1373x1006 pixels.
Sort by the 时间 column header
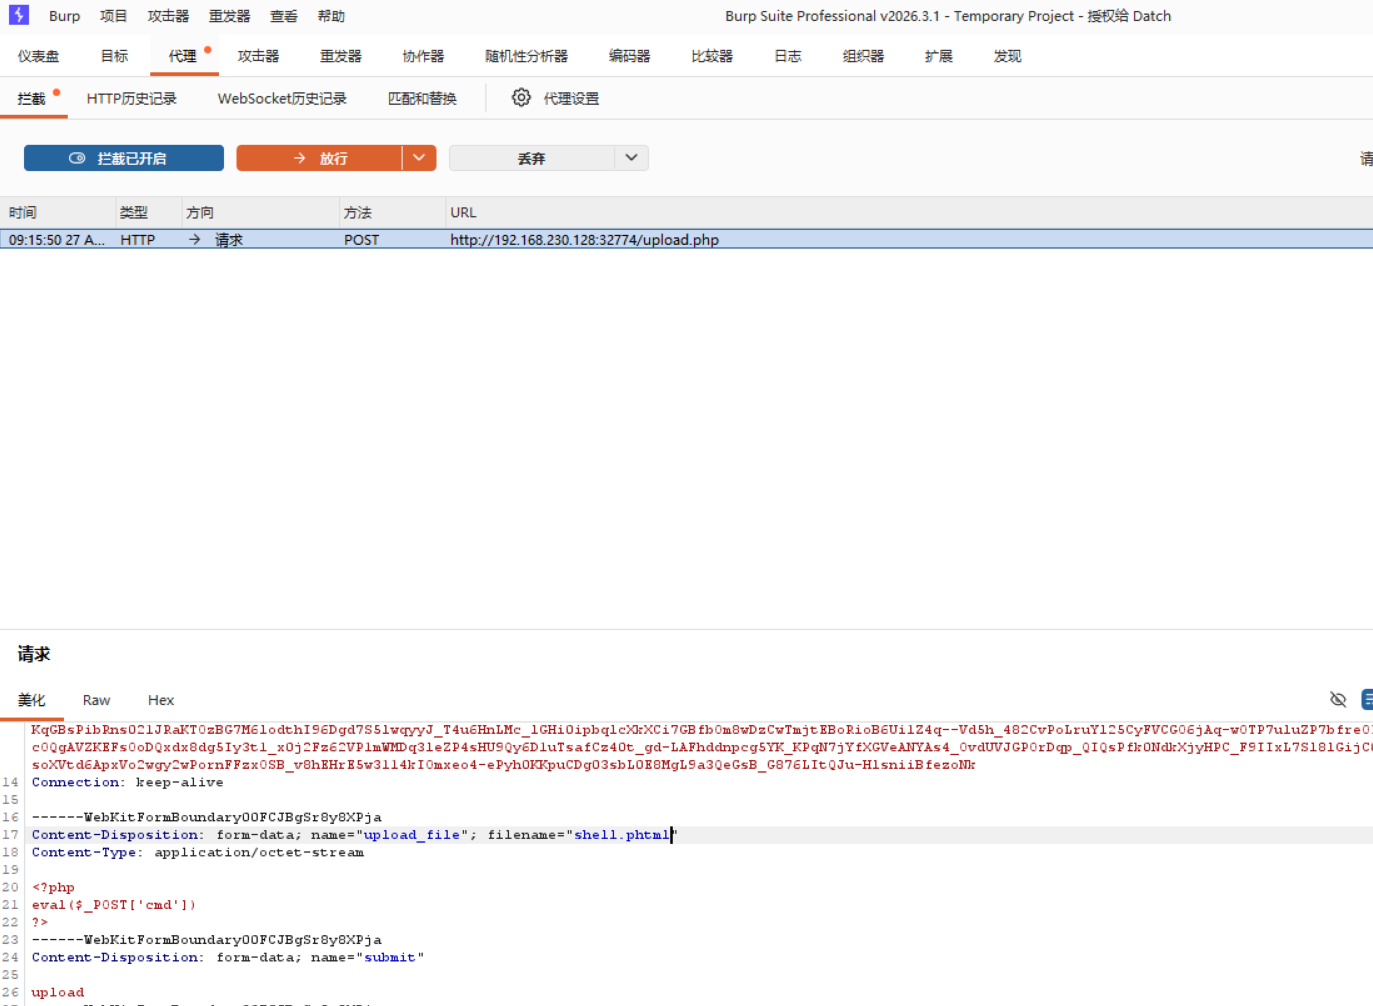point(58,212)
